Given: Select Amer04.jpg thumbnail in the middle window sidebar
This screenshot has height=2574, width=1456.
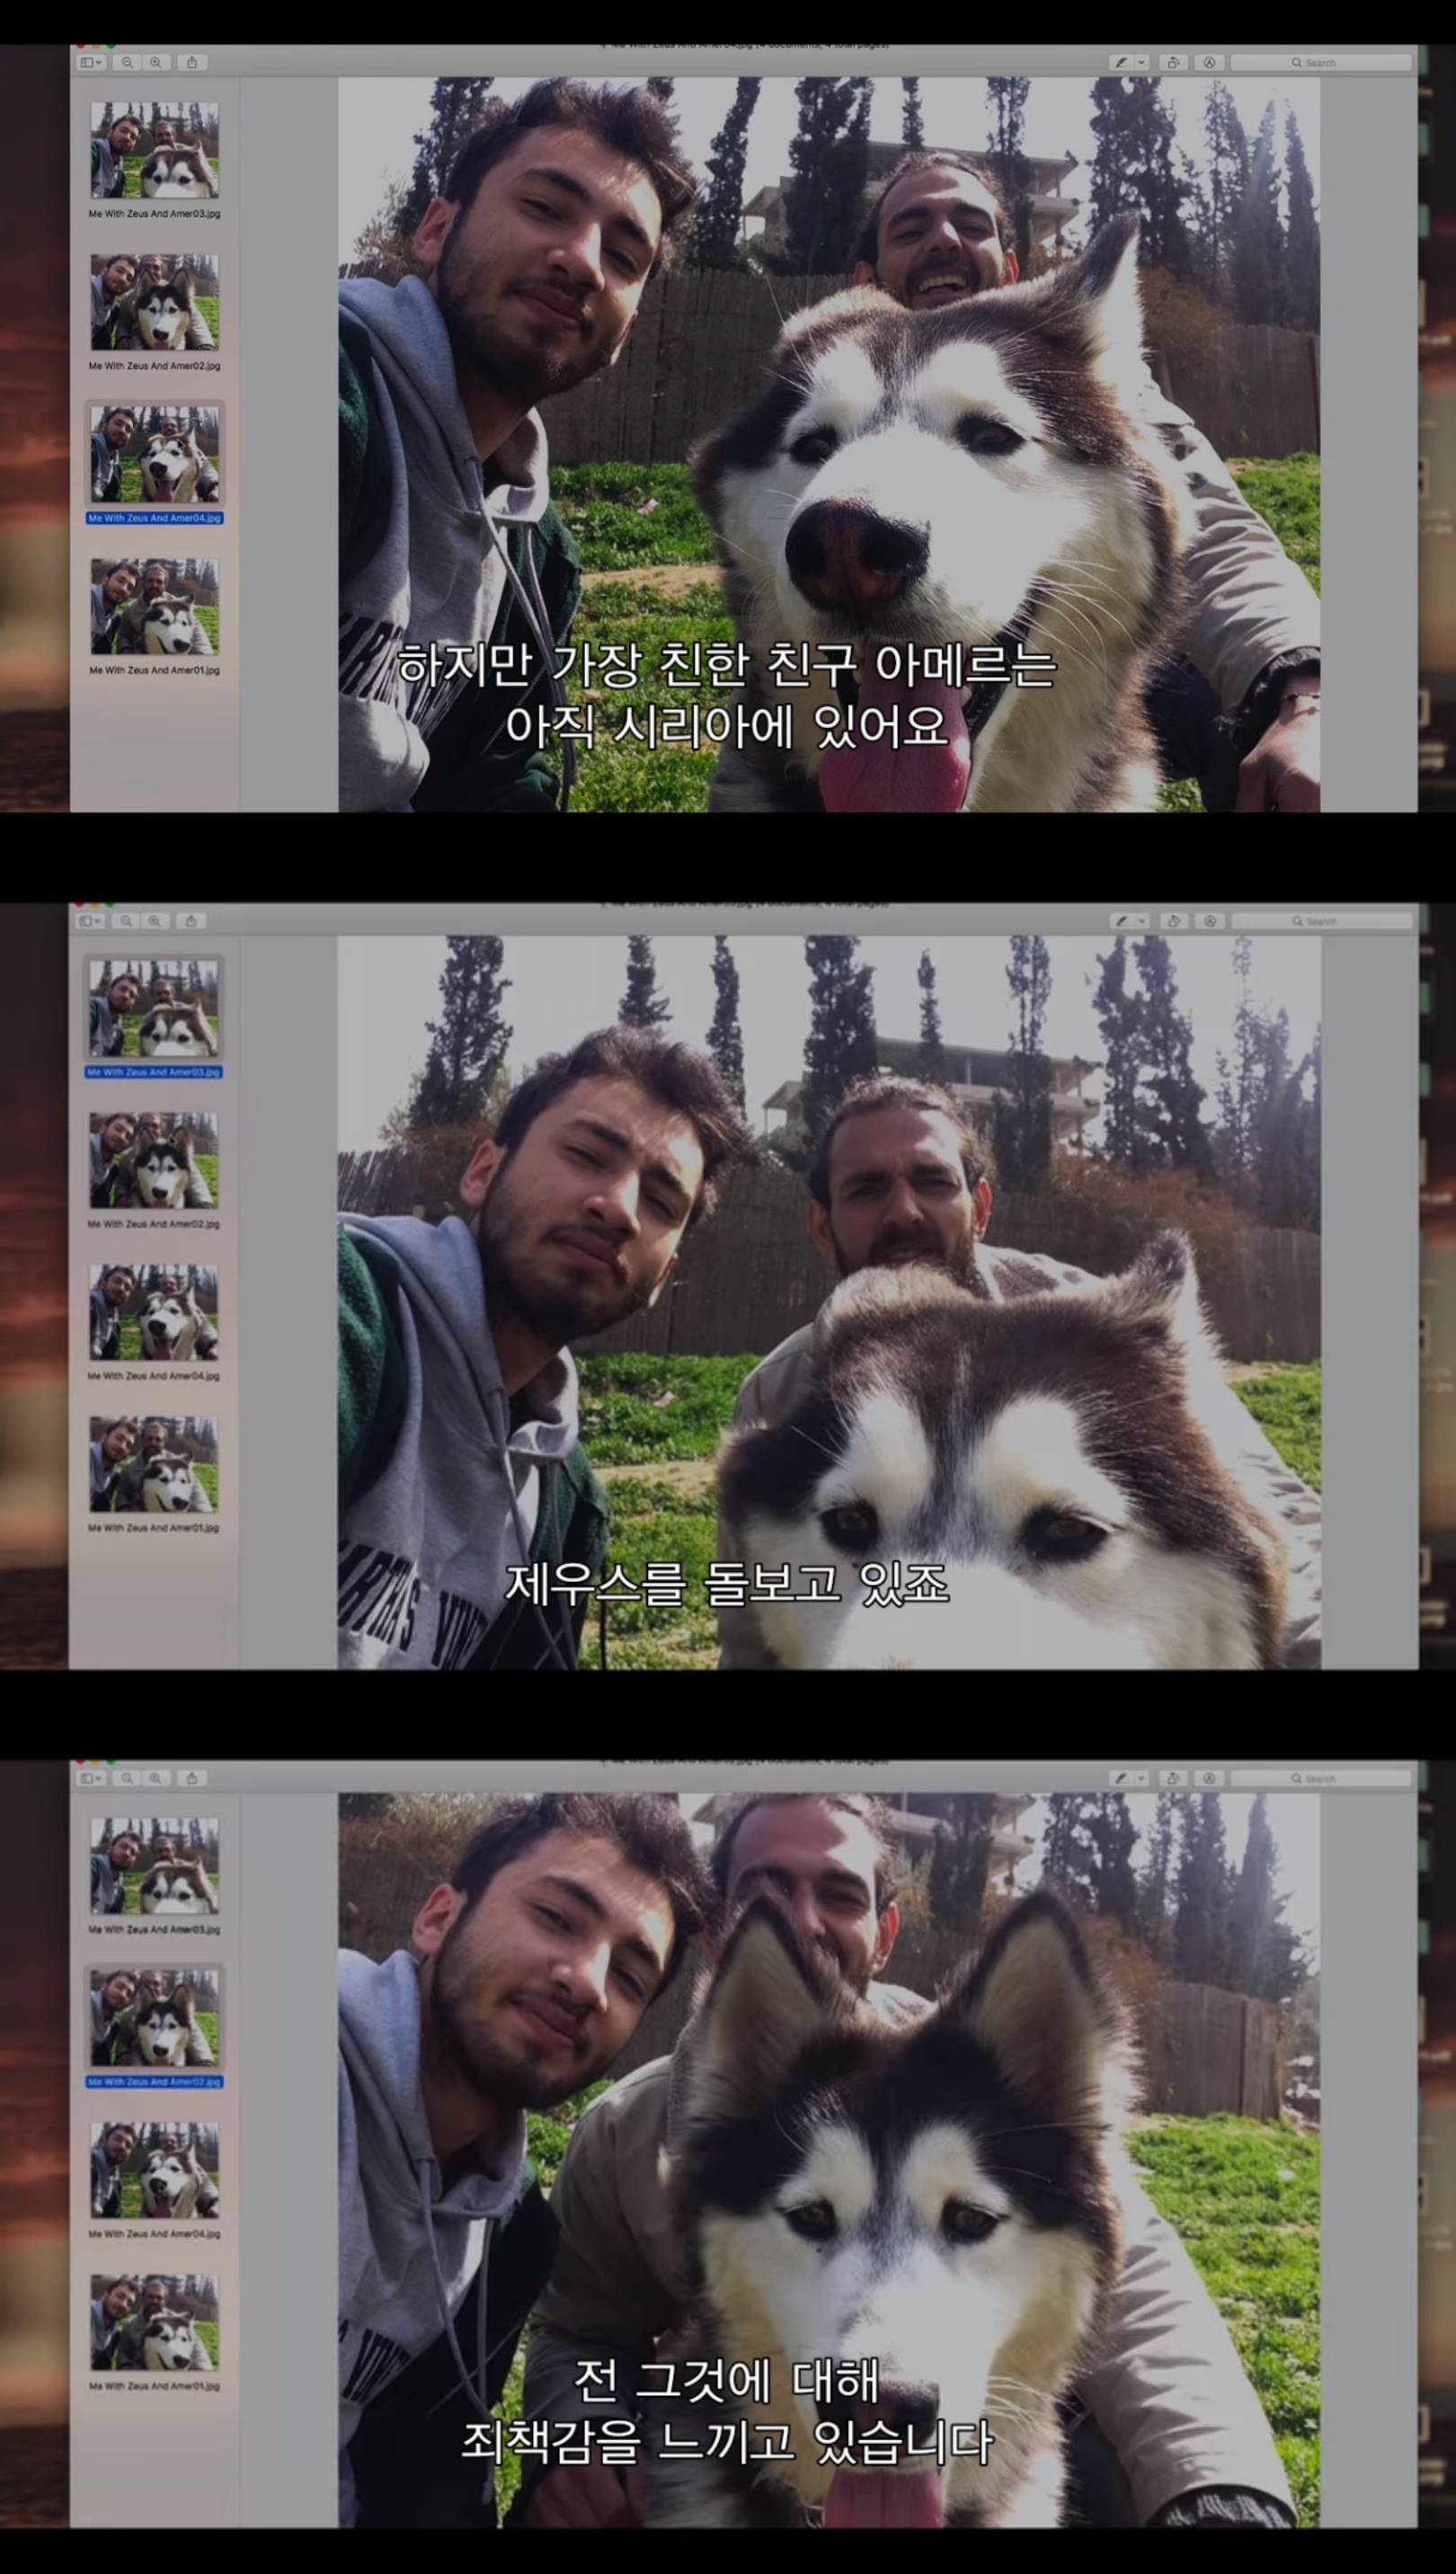Looking at the screenshot, I should (154, 1312).
